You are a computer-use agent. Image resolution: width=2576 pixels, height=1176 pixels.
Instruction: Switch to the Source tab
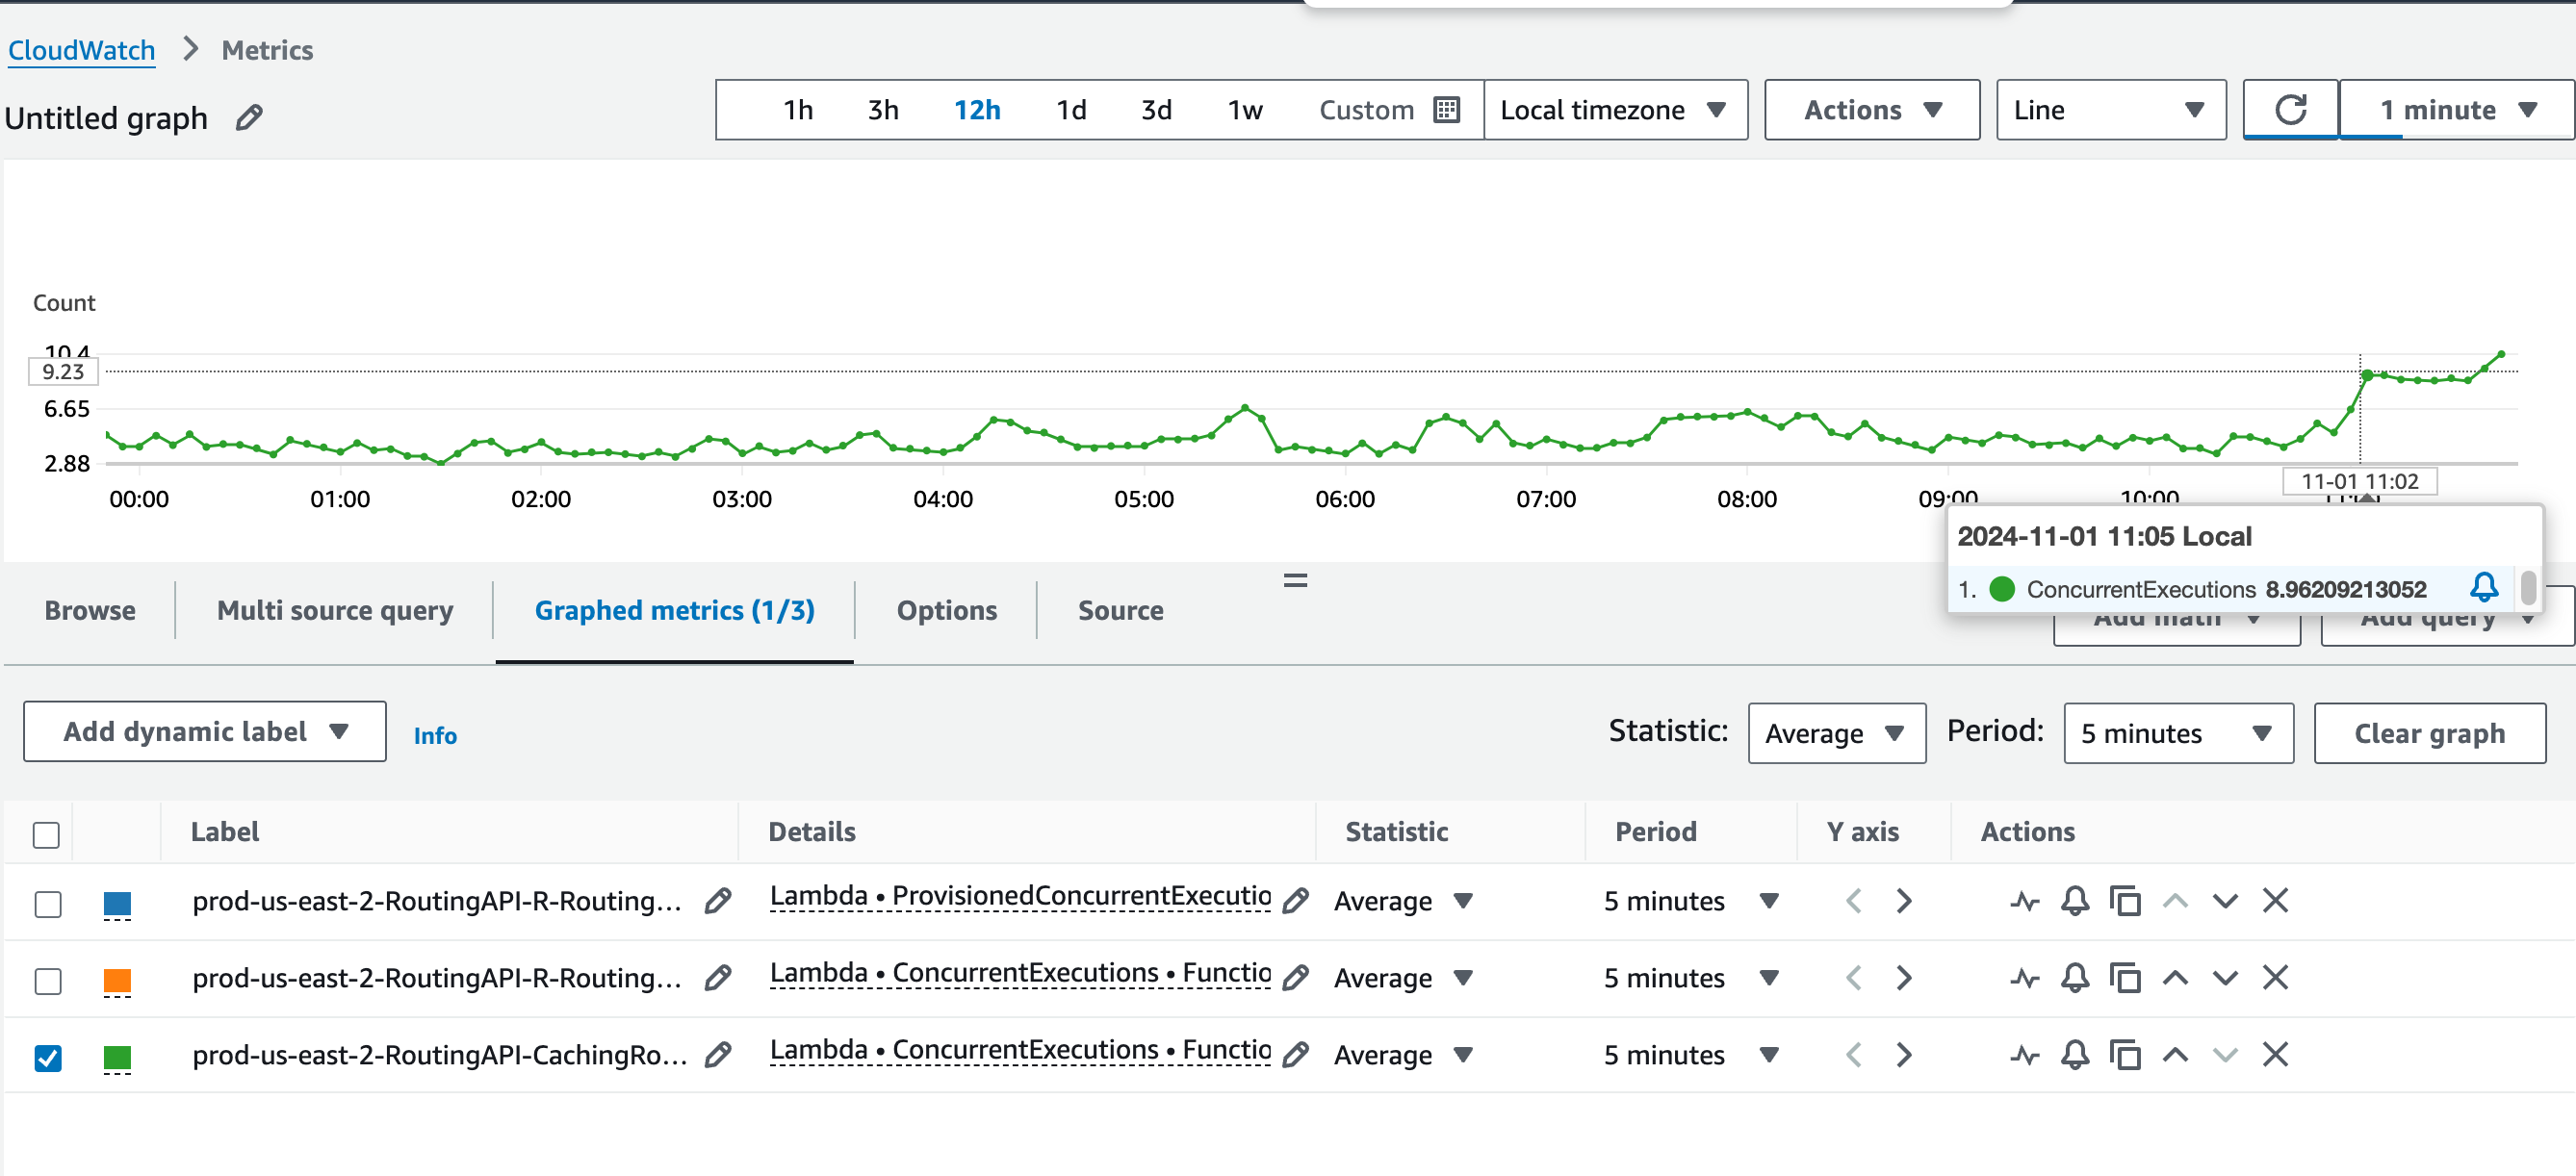coord(1120,610)
